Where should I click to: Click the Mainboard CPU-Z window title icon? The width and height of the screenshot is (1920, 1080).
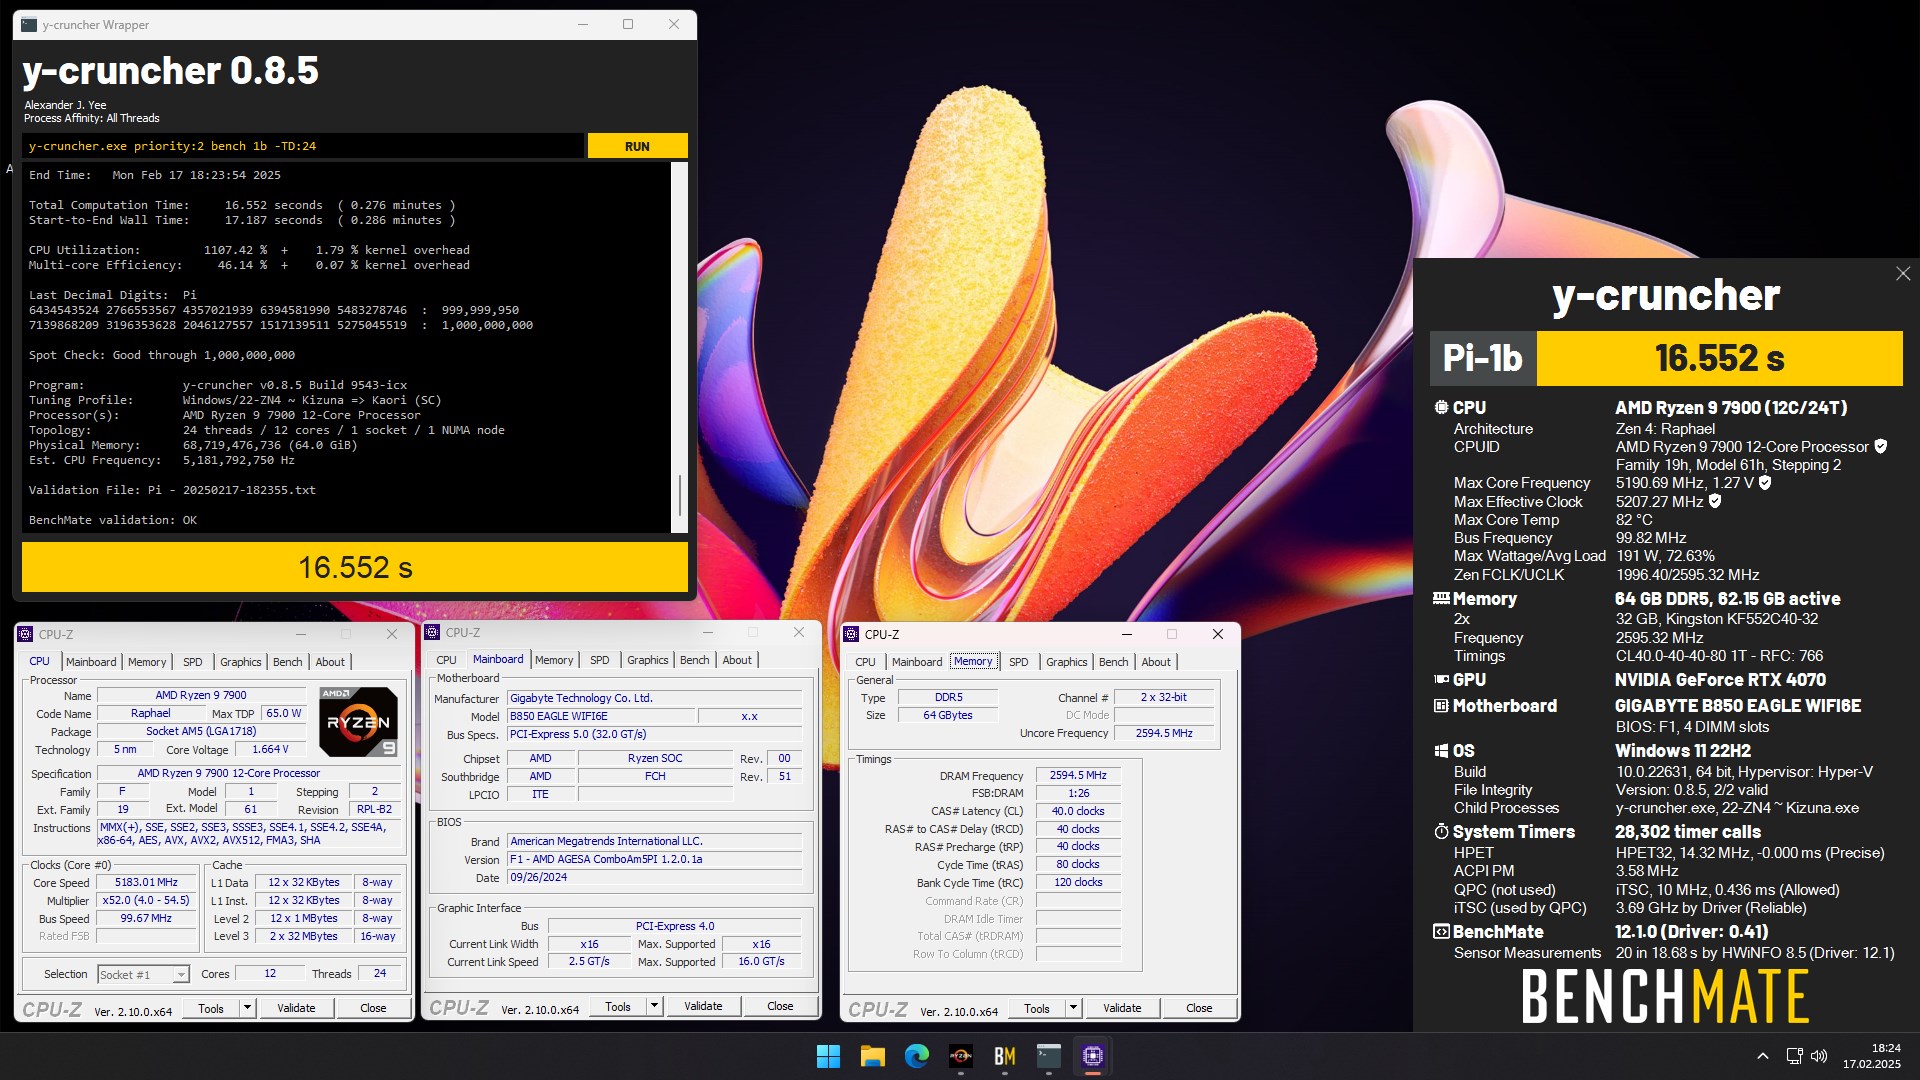click(x=433, y=632)
